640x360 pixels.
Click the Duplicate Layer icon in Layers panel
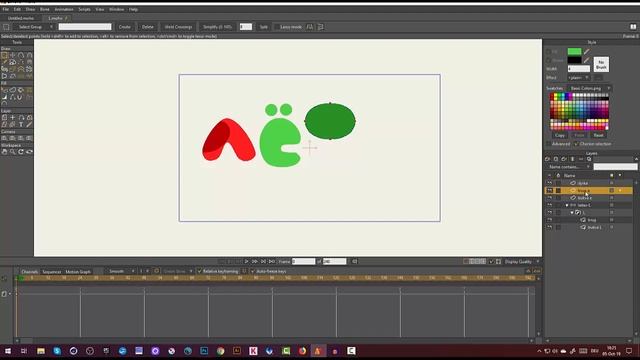(x=556, y=159)
